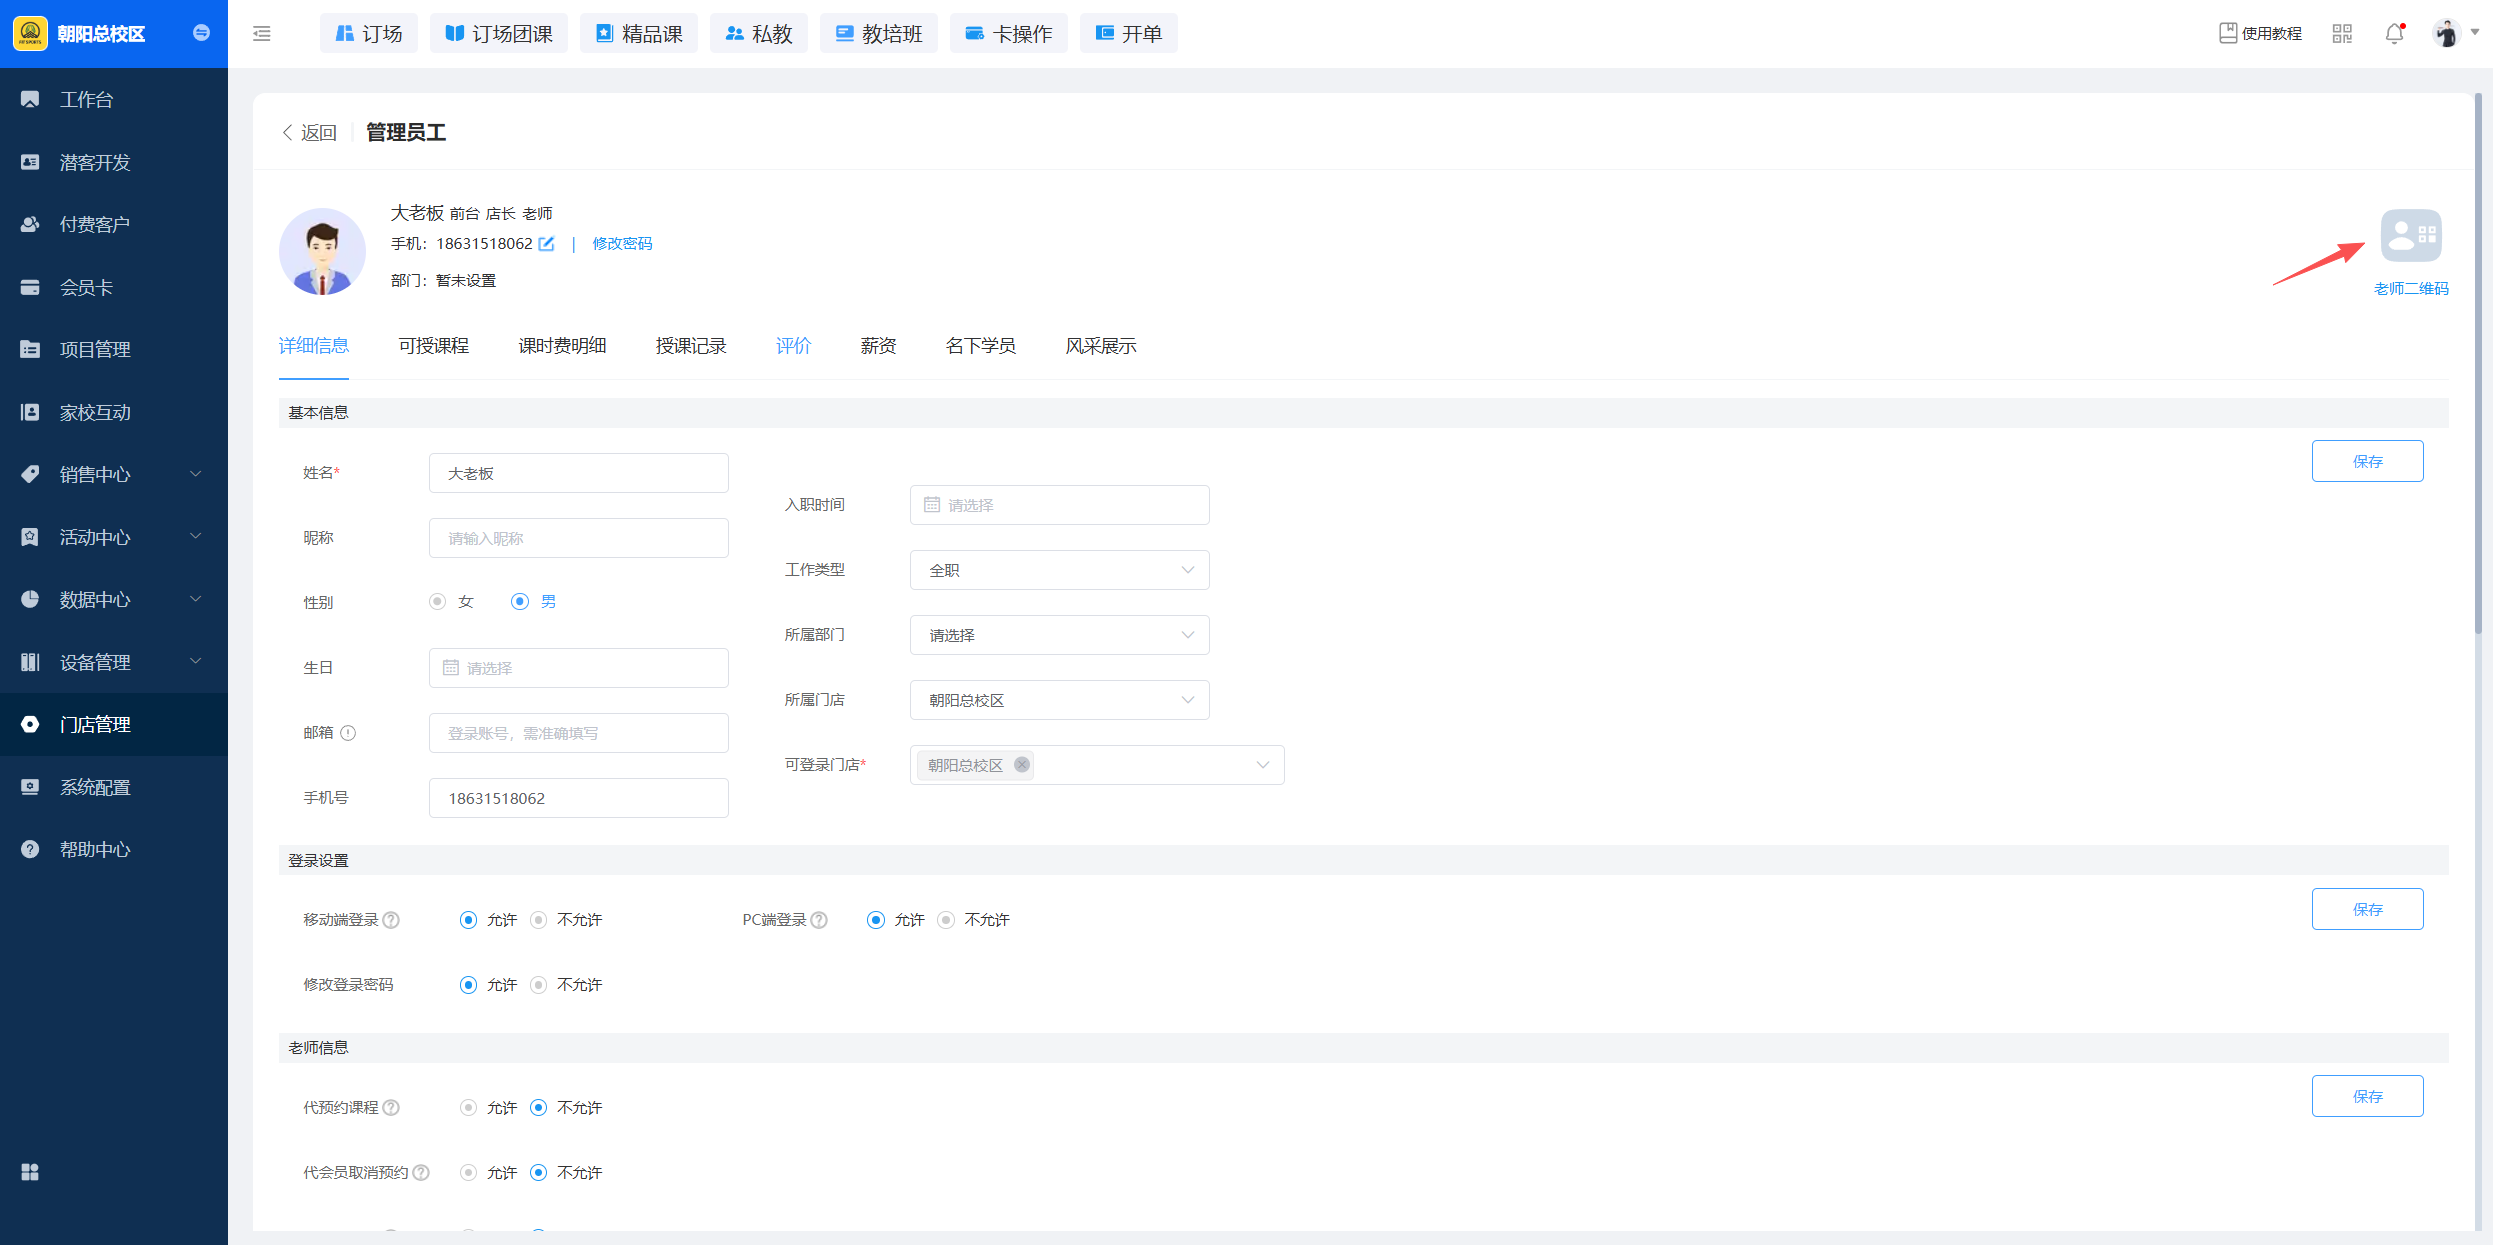Remove the 朝阳总校区 tag from login stores
Image resolution: width=2493 pixels, height=1245 pixels.
click(1021, 765)
